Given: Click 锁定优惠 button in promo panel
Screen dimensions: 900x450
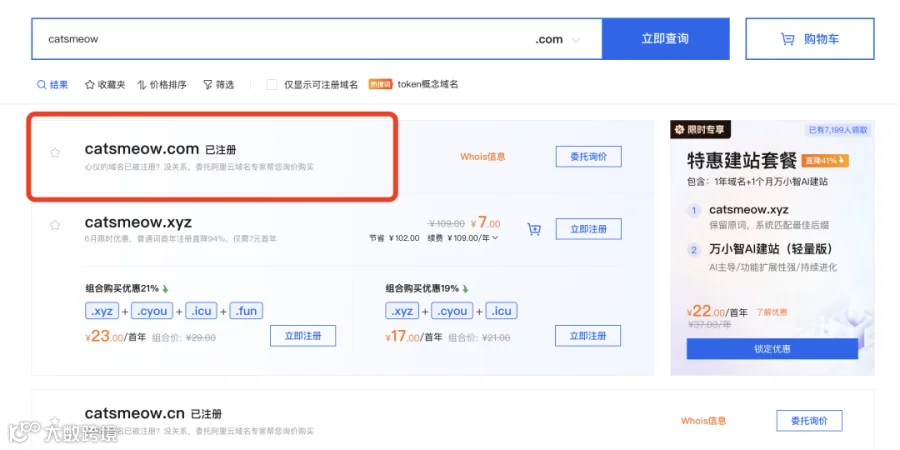Looking at the screenshot, I should [x=772, y=348].
